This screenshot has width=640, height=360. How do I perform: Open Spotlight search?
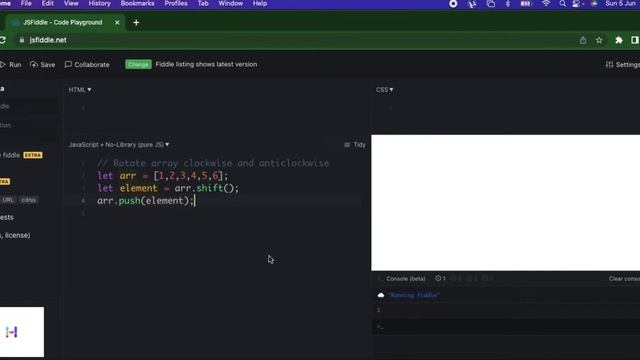[x=562, y=4]
